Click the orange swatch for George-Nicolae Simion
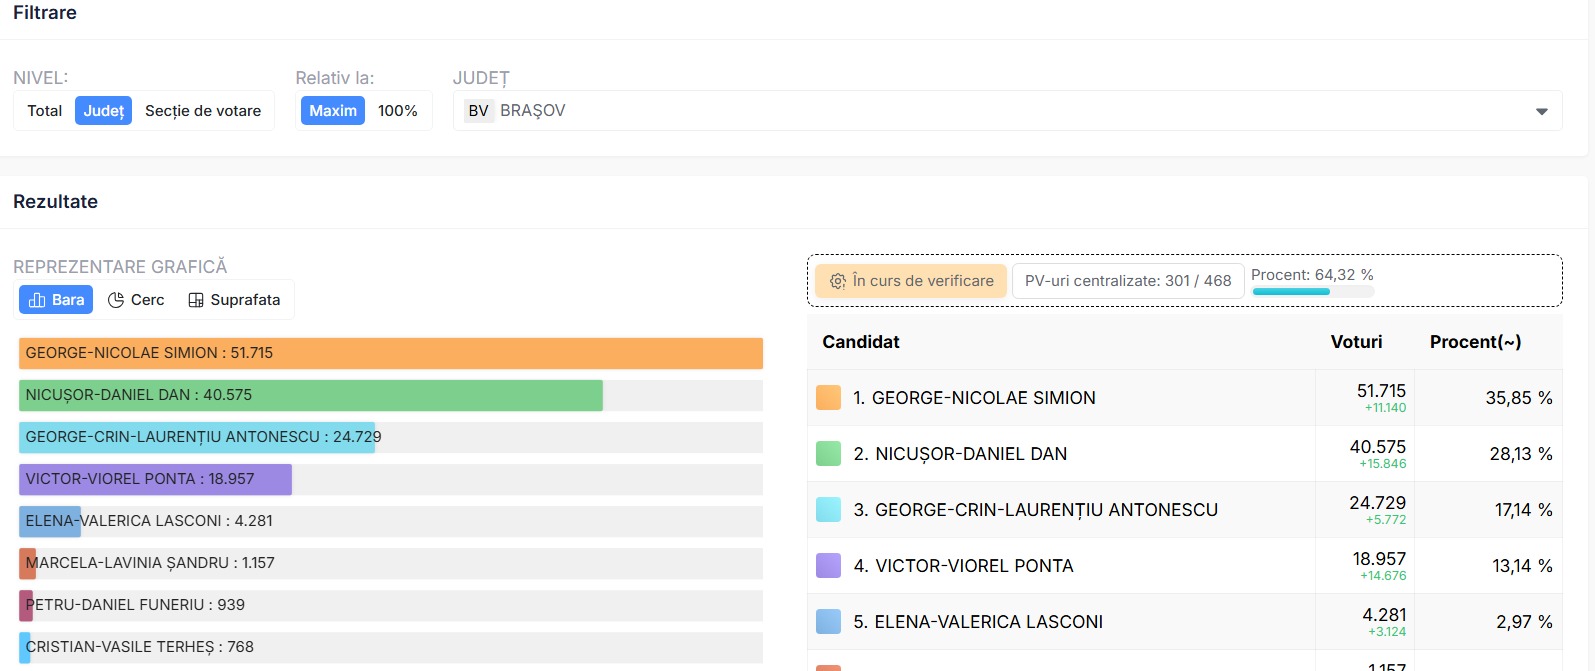This screenshot has width=1595, height=671. point(829,398)
